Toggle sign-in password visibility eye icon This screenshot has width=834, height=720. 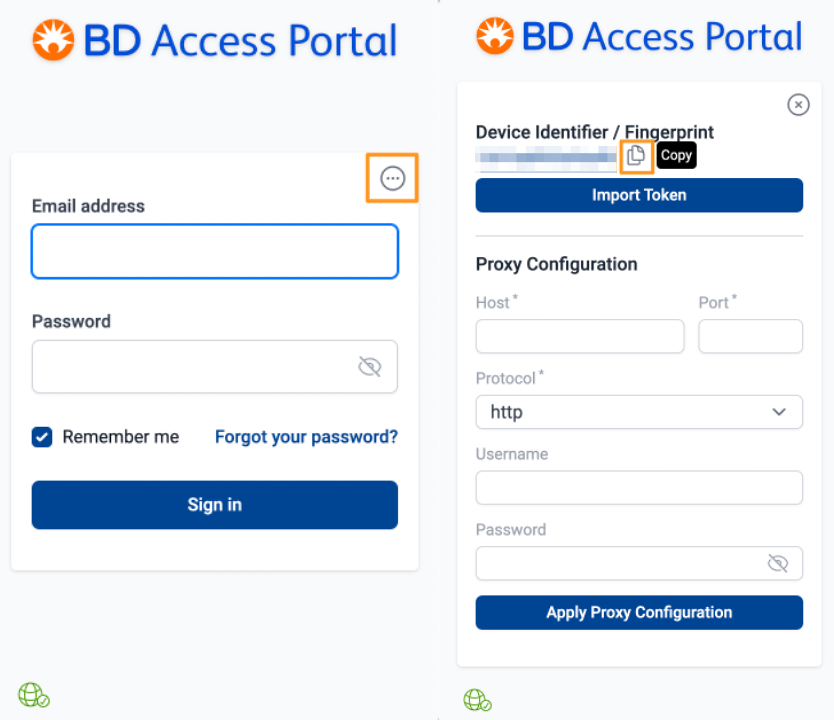click(370, 367)
